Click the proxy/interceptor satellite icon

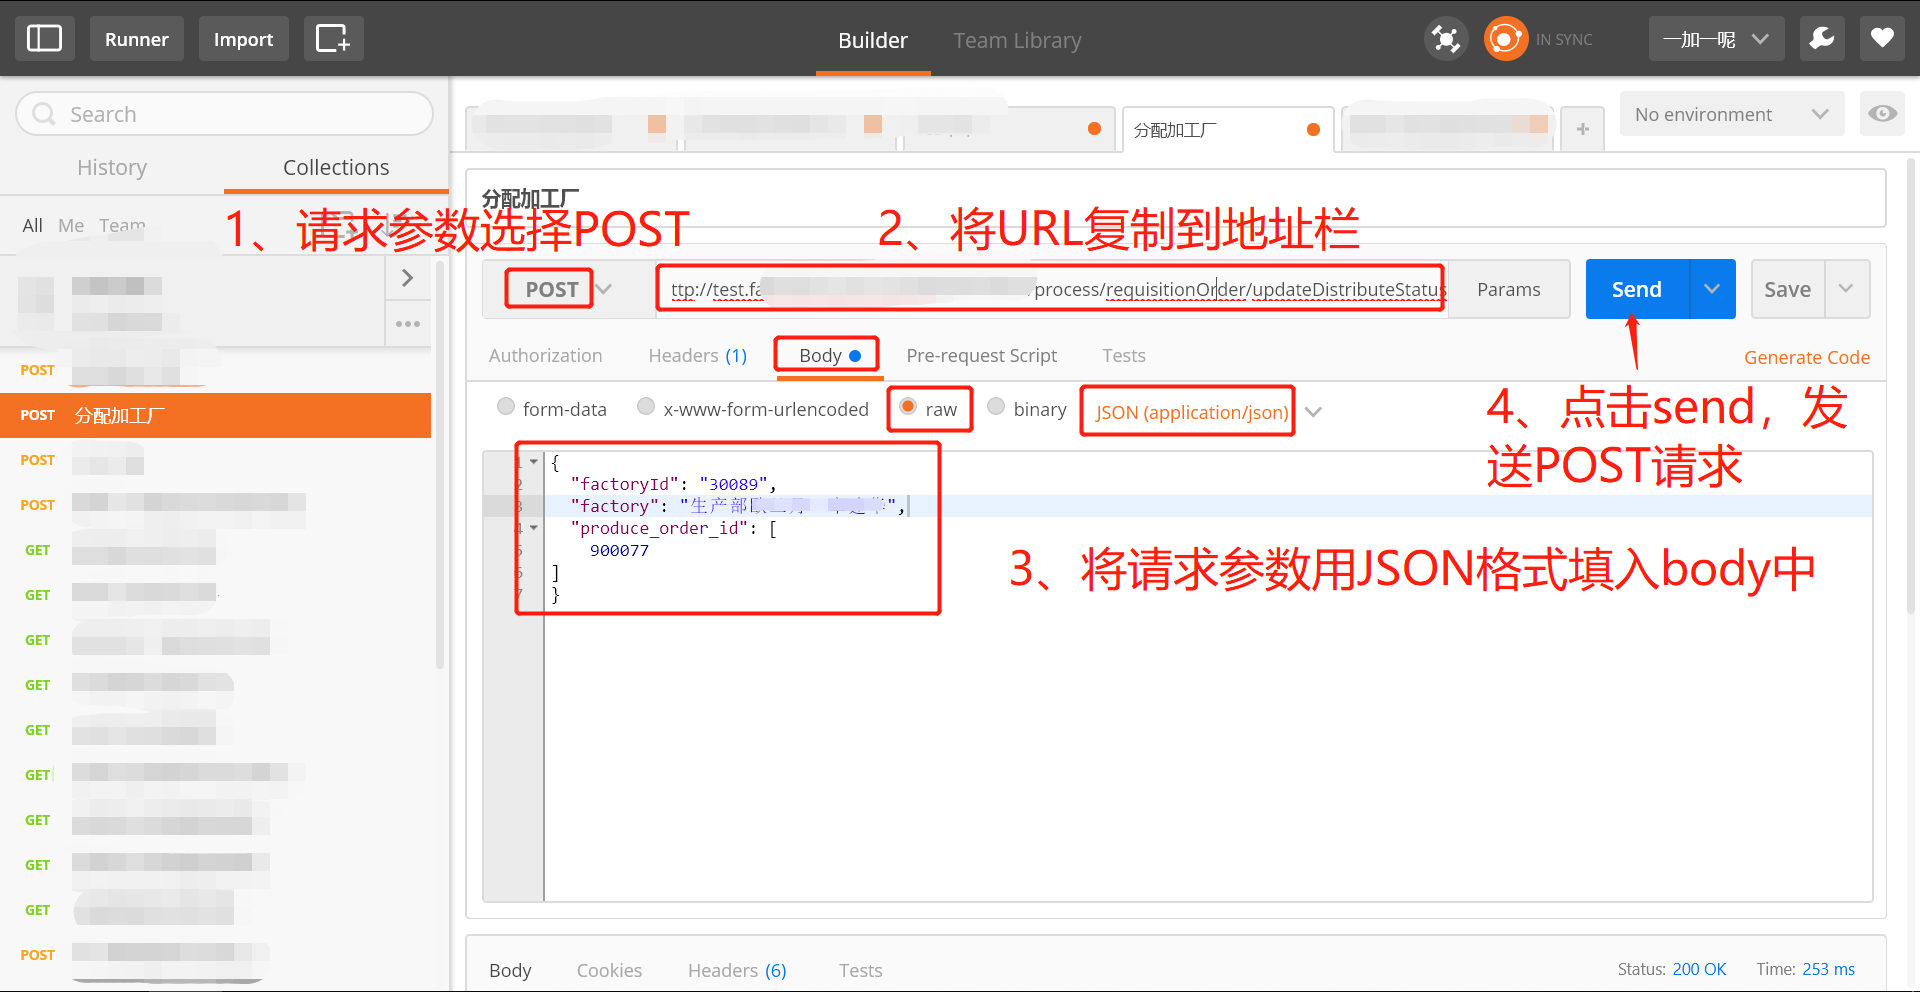coord(1445,39)
